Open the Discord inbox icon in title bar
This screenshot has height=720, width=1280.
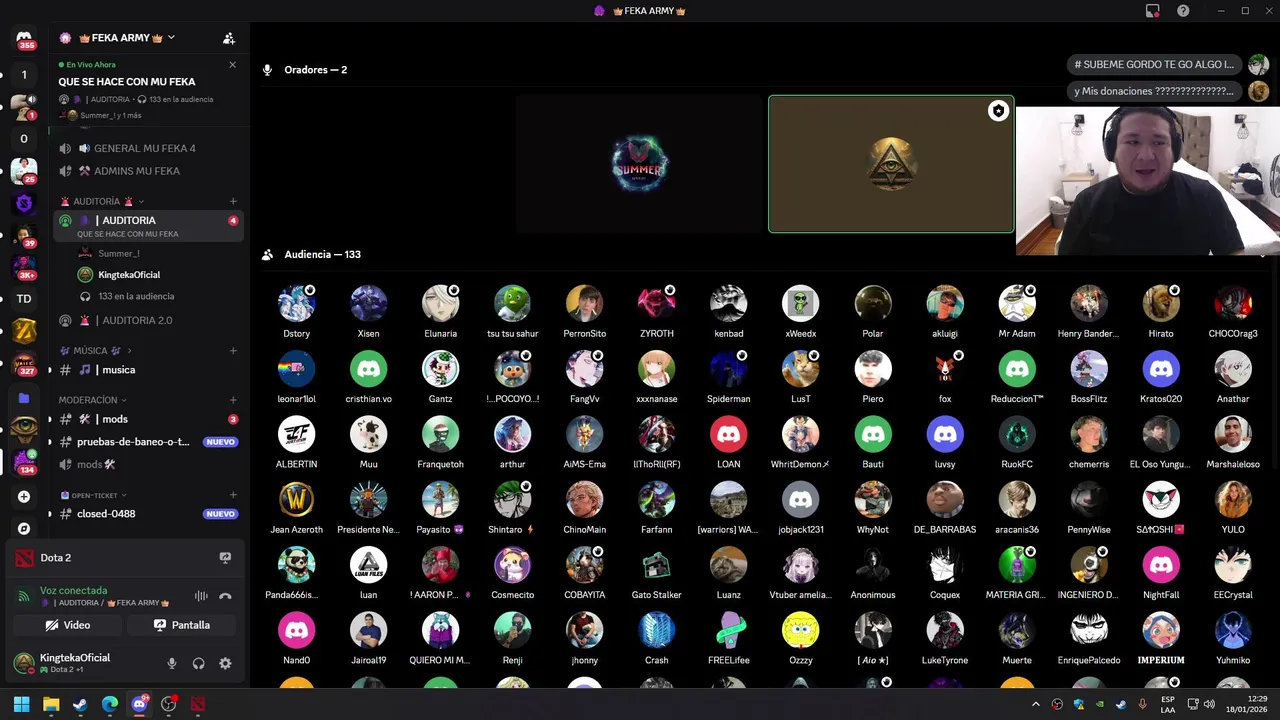coord(1153,11)
